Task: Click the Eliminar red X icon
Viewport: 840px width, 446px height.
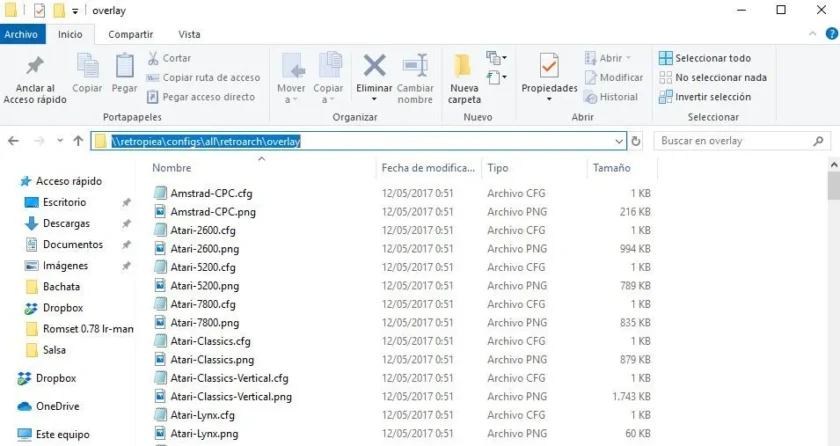Action: pyautogui.click(x=374, y=66)
